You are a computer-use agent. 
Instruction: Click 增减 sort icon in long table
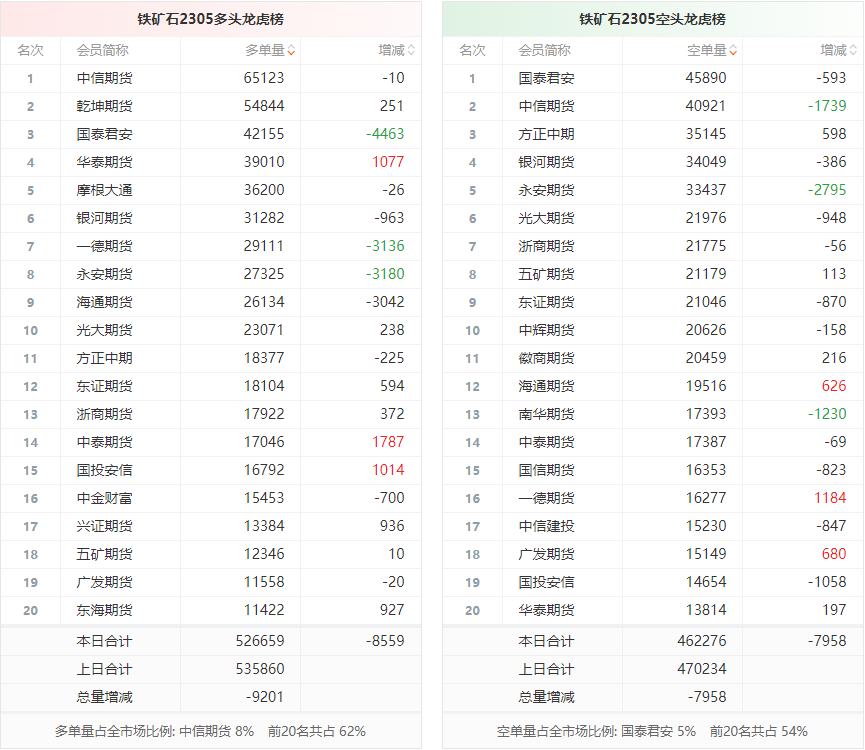[x=411, y=50]
